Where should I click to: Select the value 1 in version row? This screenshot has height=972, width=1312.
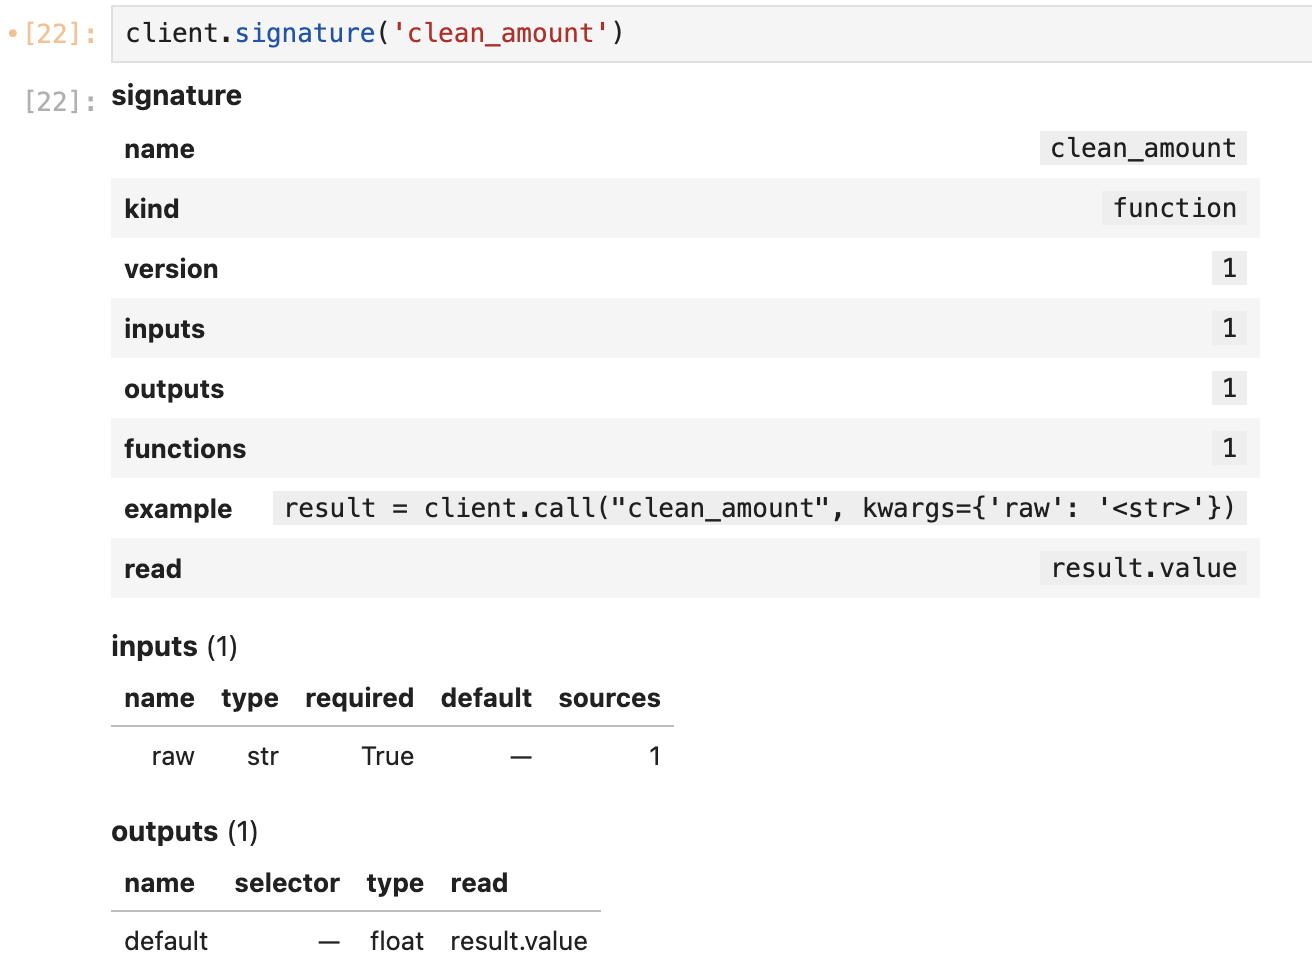pyautogui.click(x=1229, y=268)
